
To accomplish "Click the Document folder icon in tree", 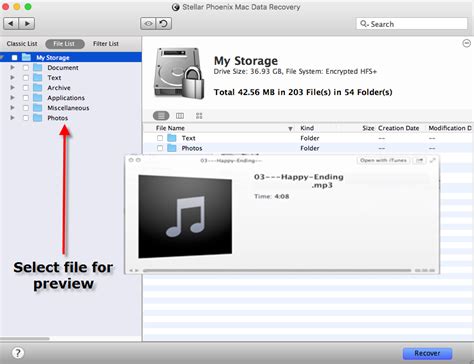I will [x=38, y=68].
